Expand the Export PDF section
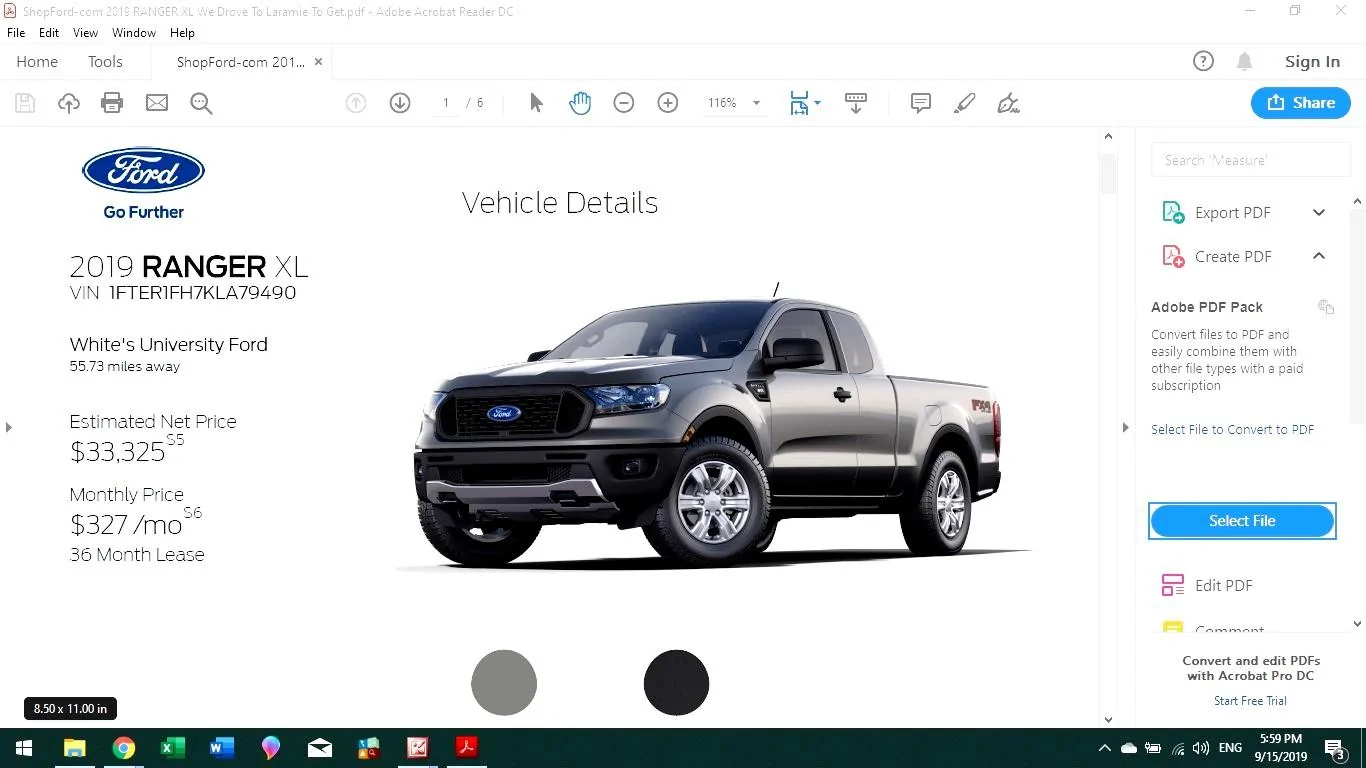The image size is (1366, 768). 1319,212
